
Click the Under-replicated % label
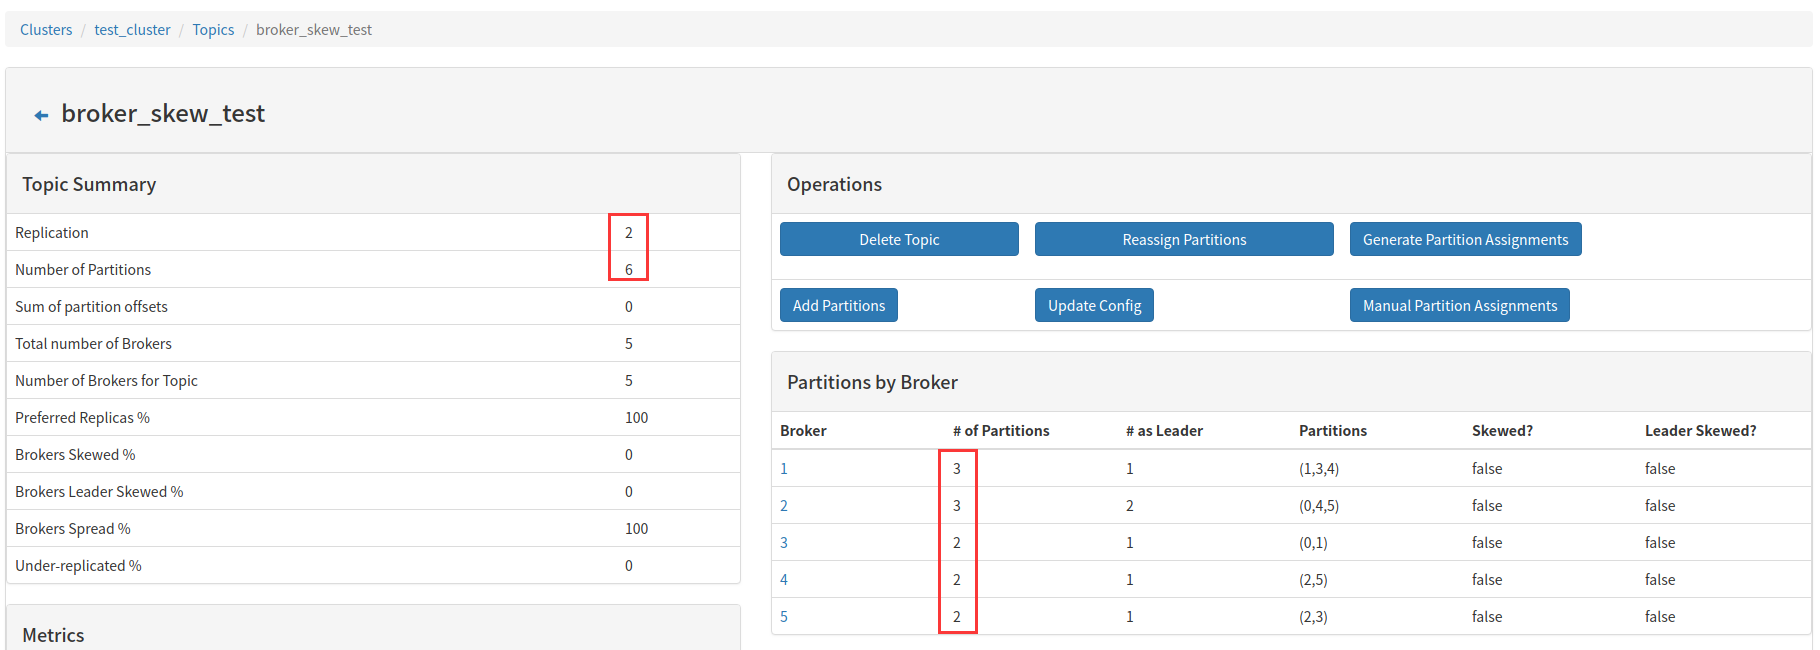coord(78,565)
